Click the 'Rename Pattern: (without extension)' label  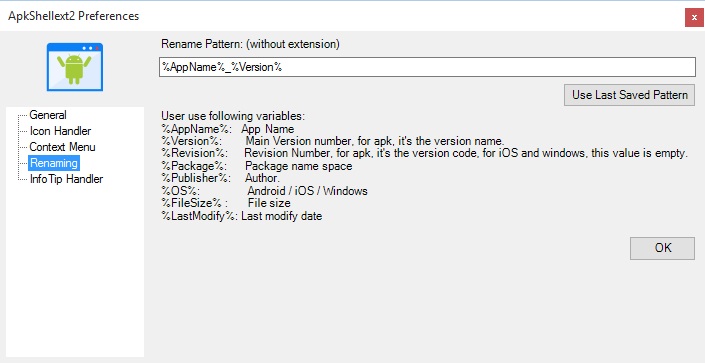(250, 44)
